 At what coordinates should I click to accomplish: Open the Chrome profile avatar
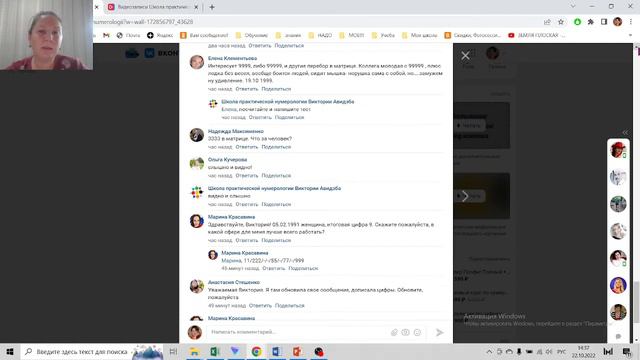coord(618,22)
